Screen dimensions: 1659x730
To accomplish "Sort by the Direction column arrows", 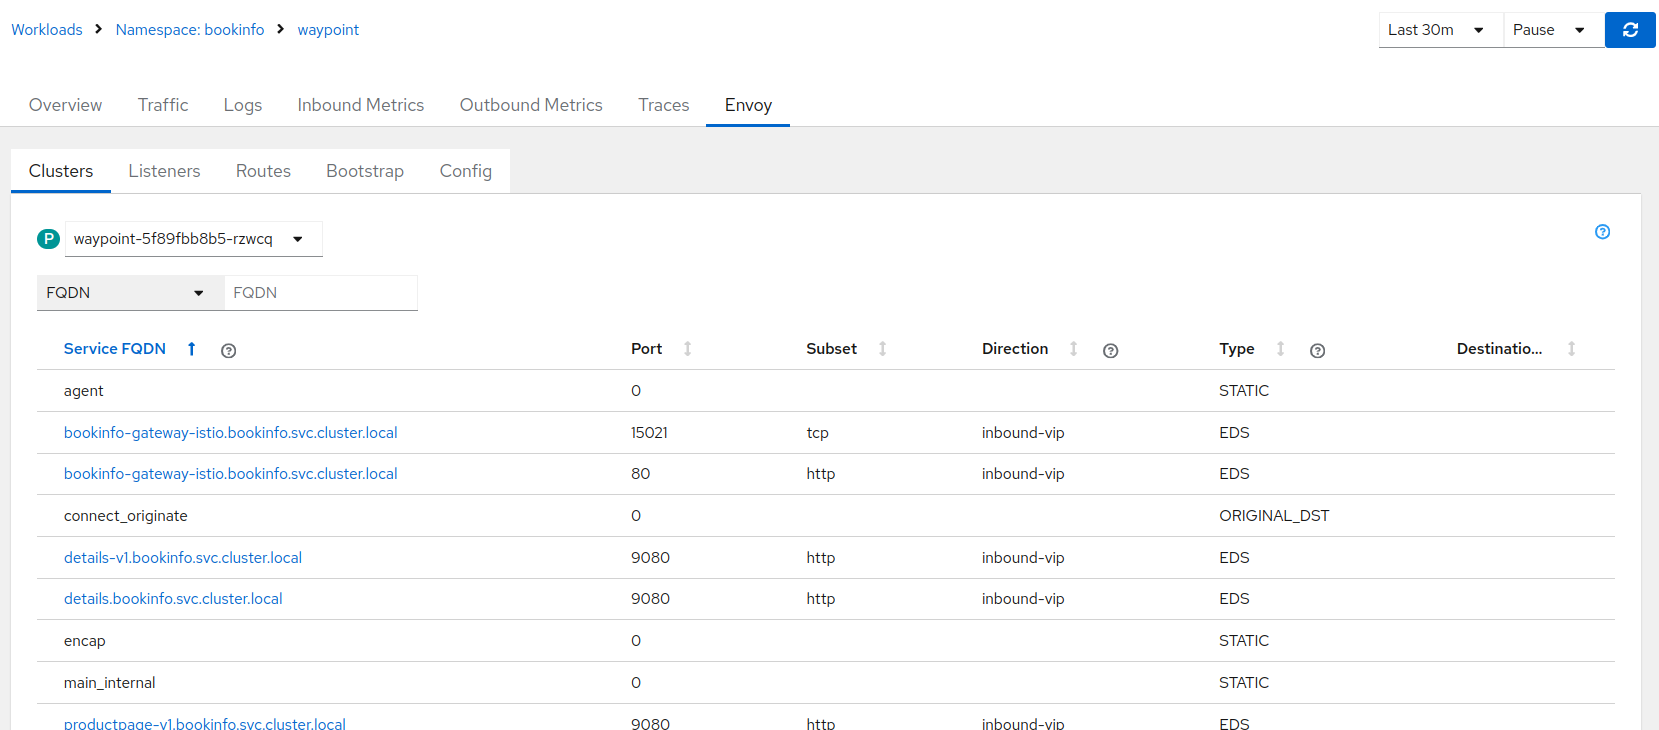I will point(1073,349).
